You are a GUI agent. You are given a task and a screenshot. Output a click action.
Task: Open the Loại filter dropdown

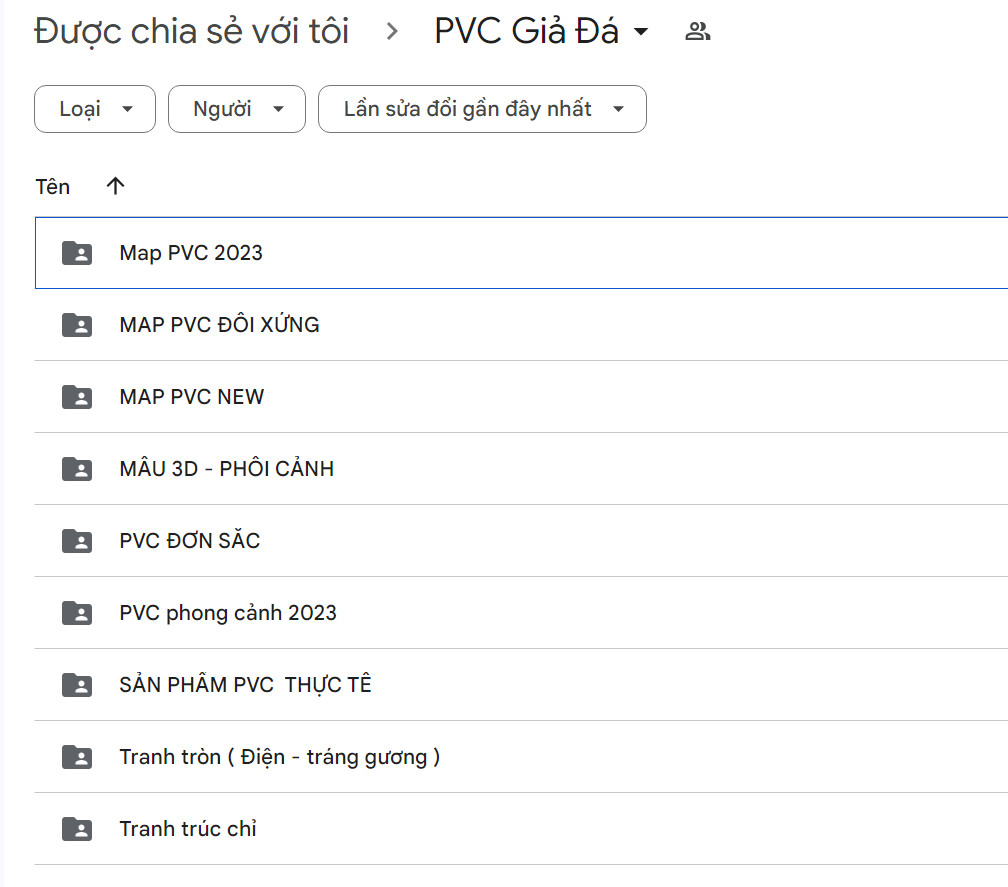click(x=95, y=109)
